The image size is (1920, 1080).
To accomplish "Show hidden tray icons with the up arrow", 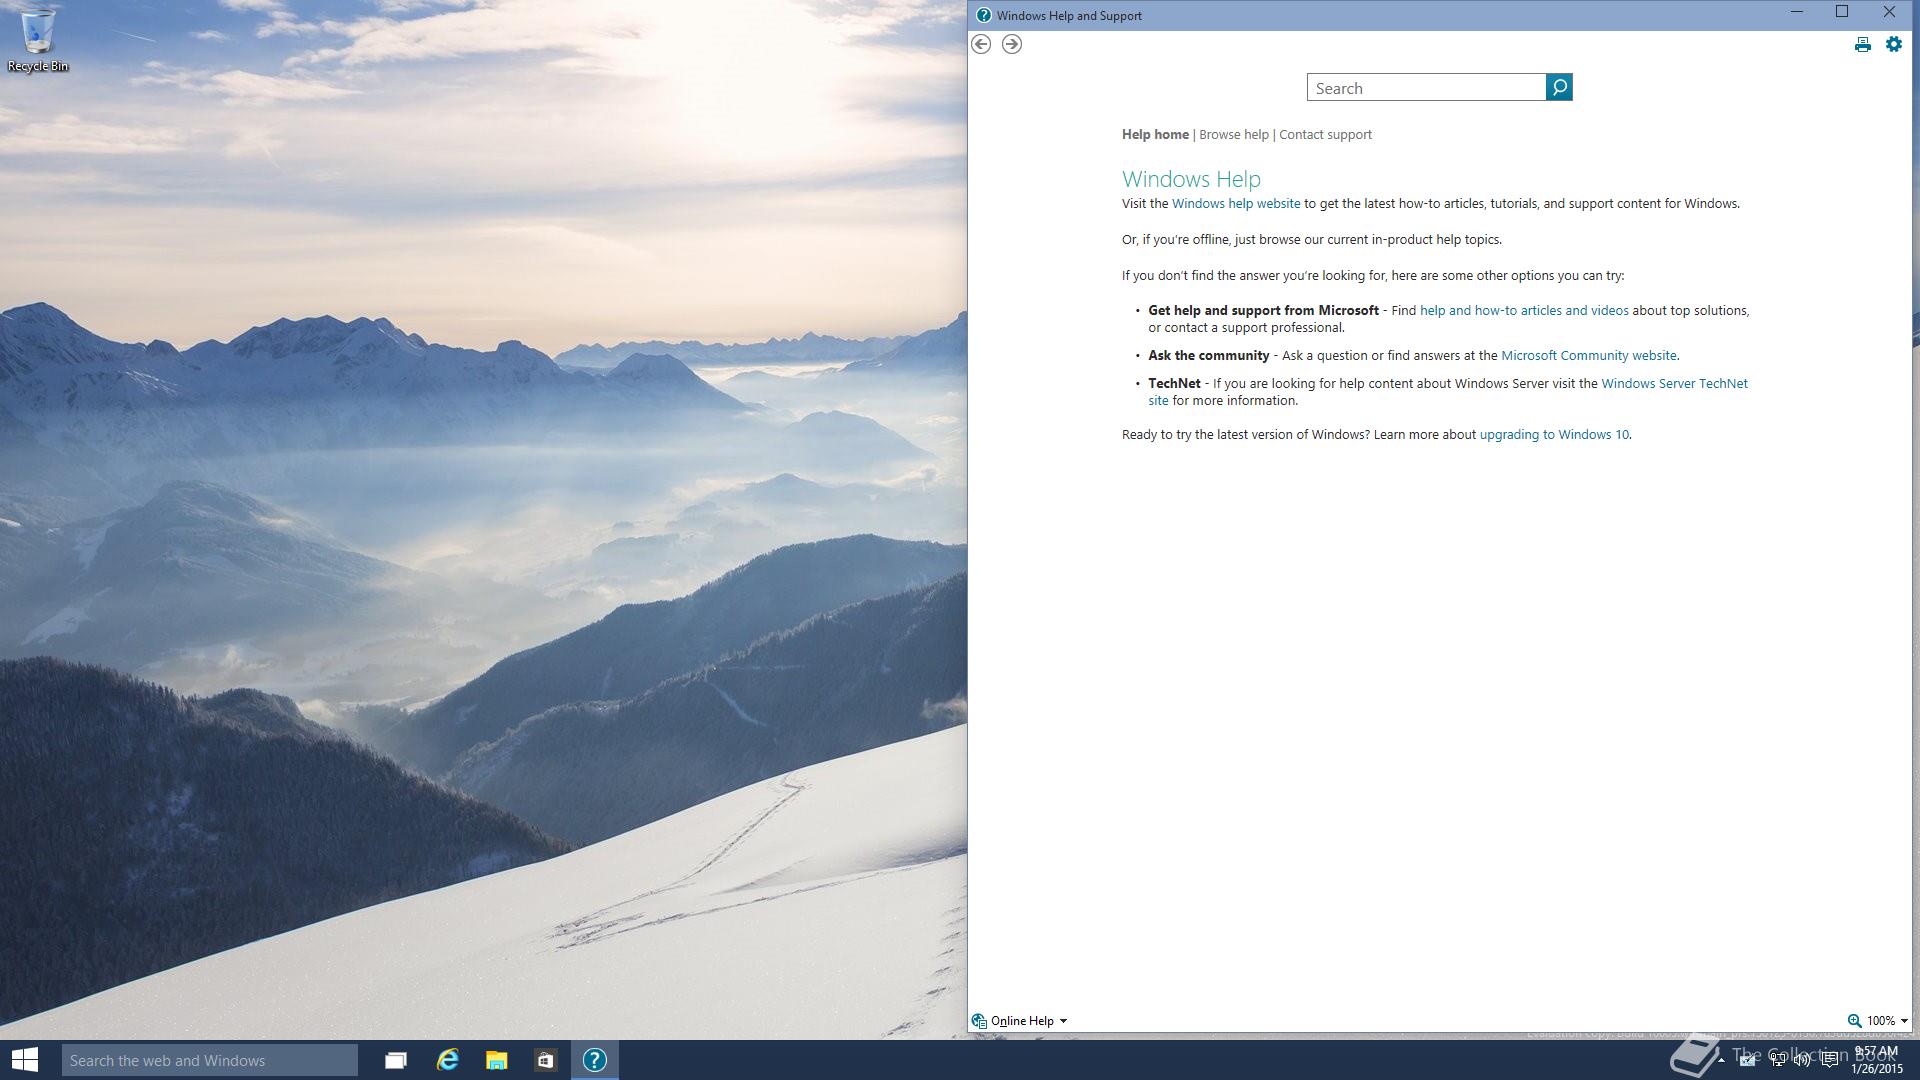I will (1721, 1060).
